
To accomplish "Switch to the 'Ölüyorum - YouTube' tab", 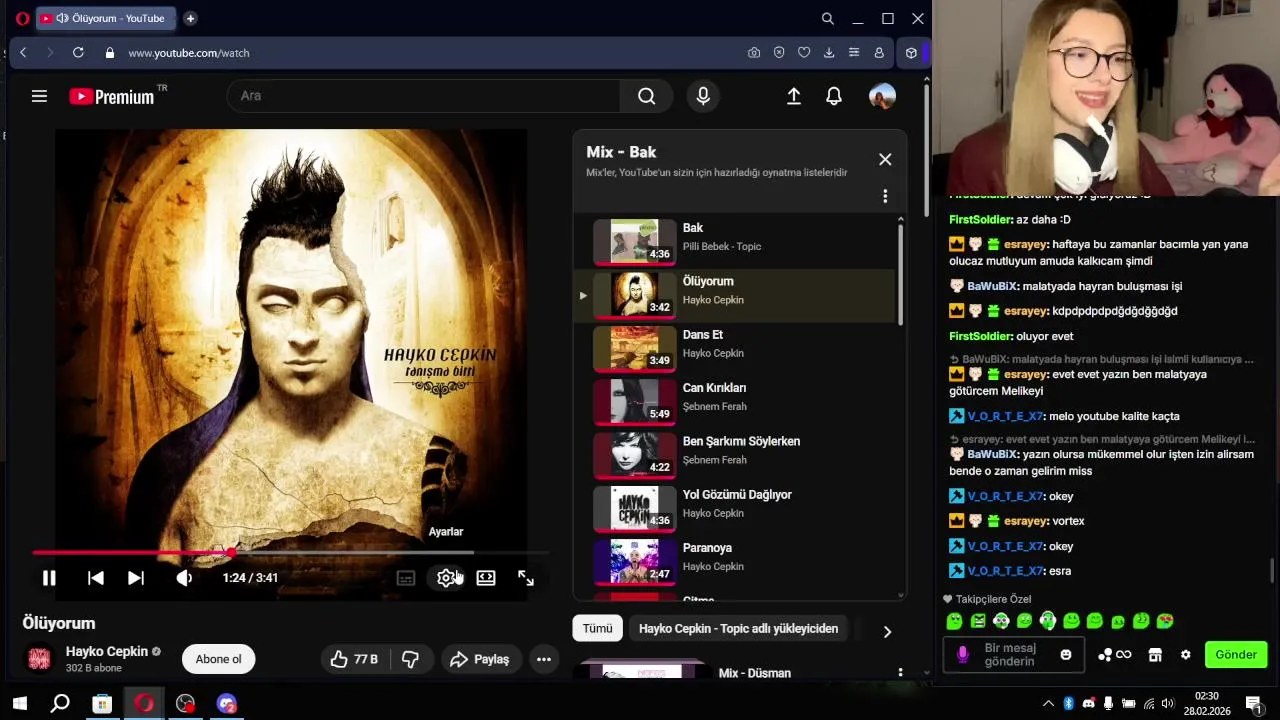I will point(106,18).
